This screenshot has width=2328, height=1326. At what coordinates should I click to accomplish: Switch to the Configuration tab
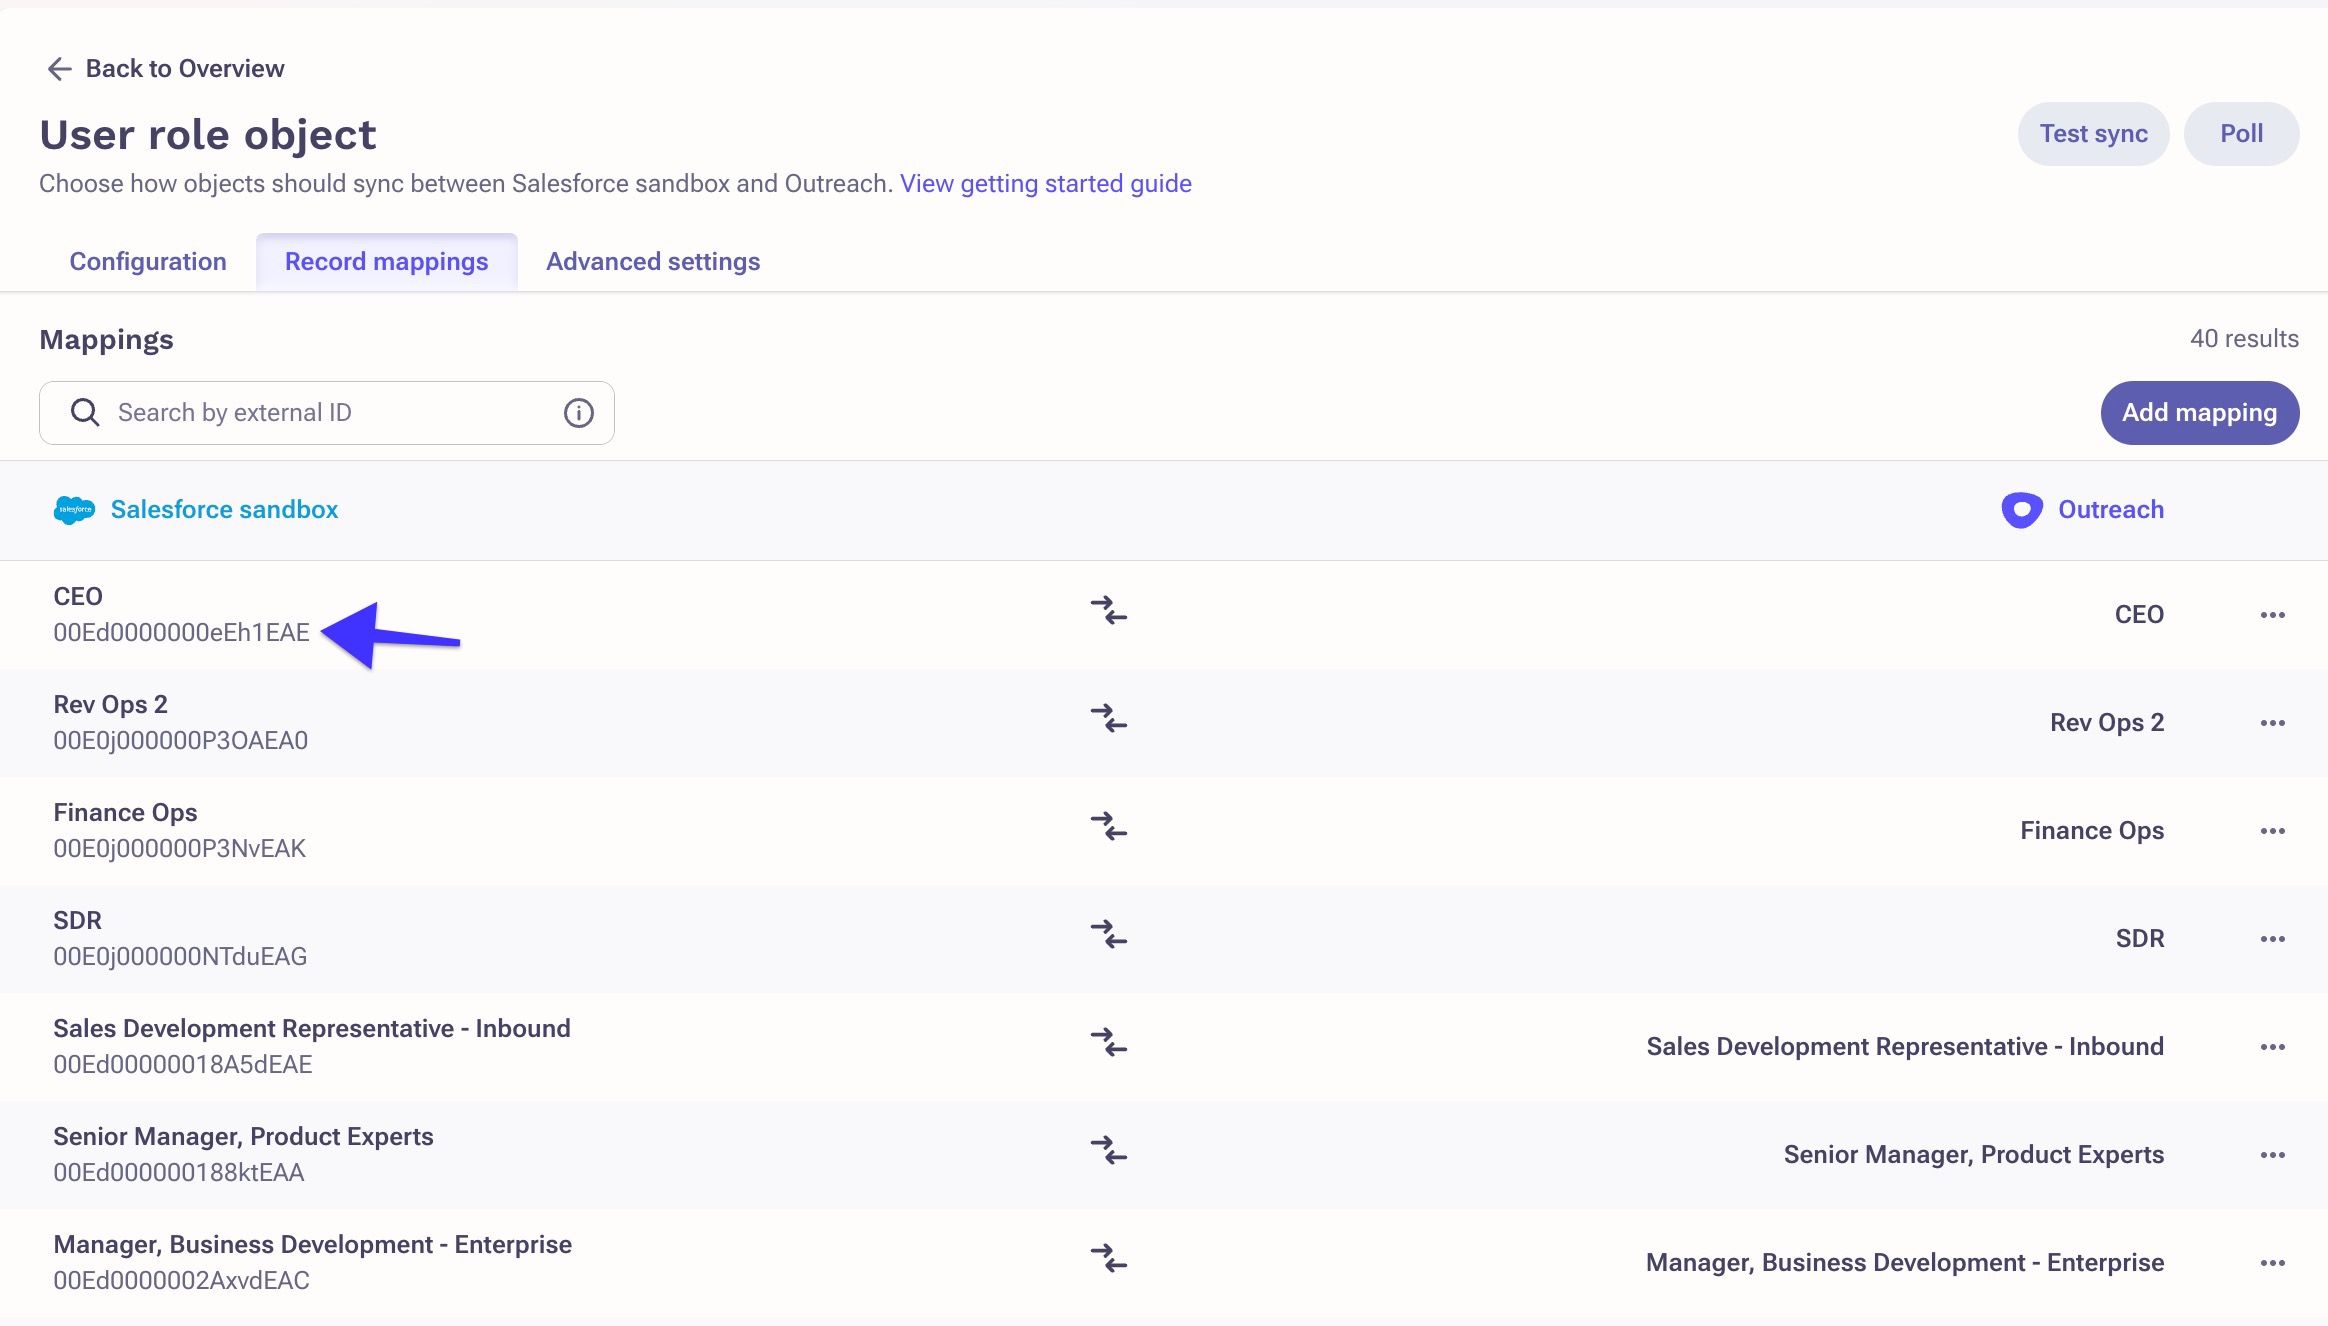point(148,262)
